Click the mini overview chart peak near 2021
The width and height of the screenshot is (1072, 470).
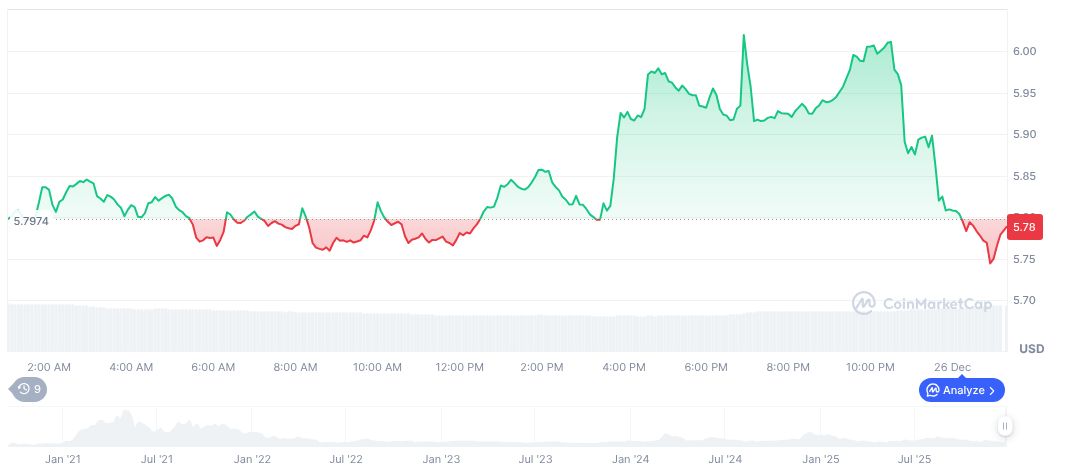tap(125, 414)
